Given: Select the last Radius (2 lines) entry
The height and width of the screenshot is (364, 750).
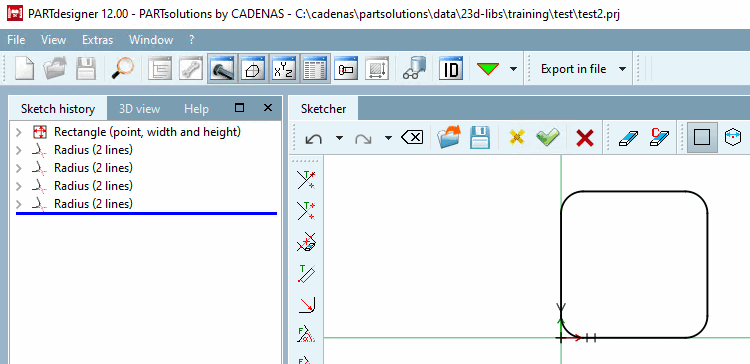Looking at the screenshot, I should tap(93, 204).
